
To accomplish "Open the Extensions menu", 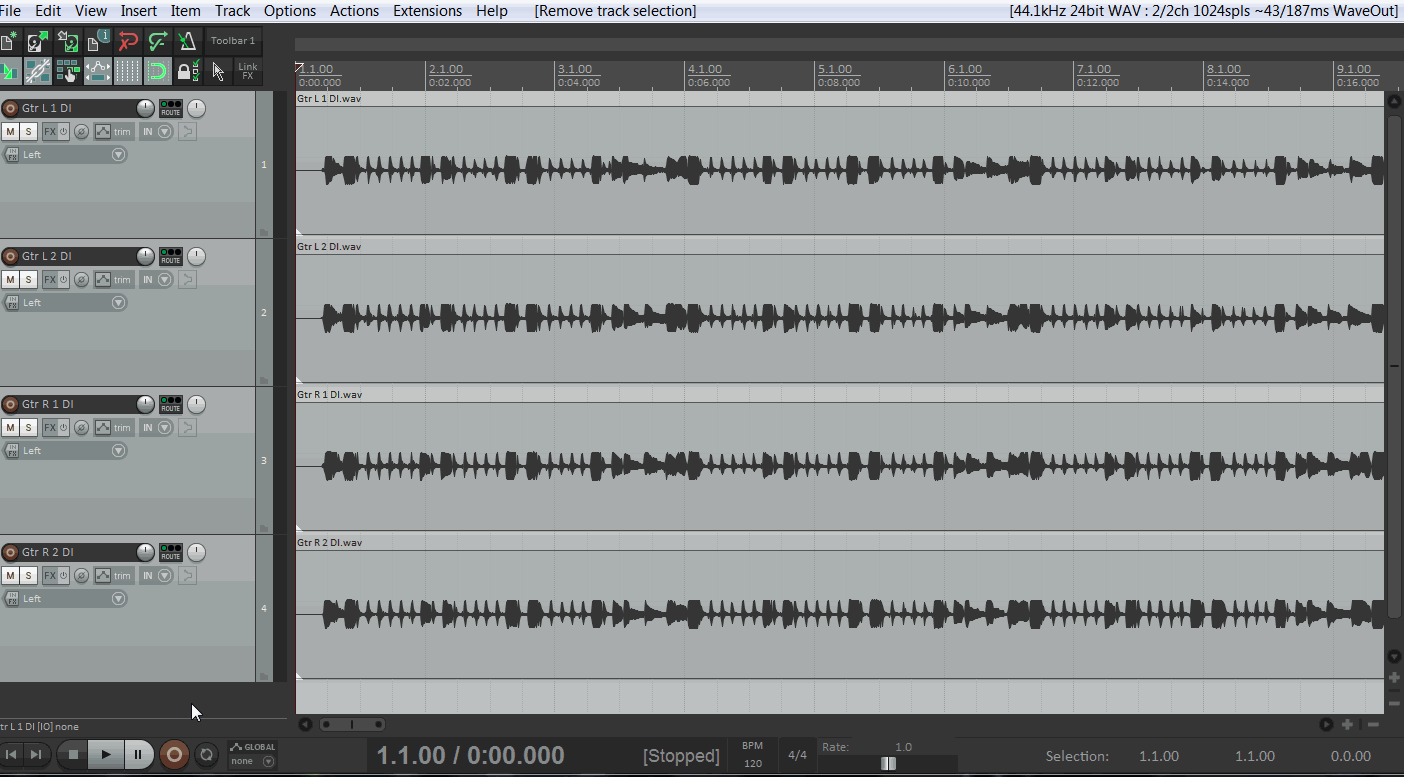I will coord(427,11).
